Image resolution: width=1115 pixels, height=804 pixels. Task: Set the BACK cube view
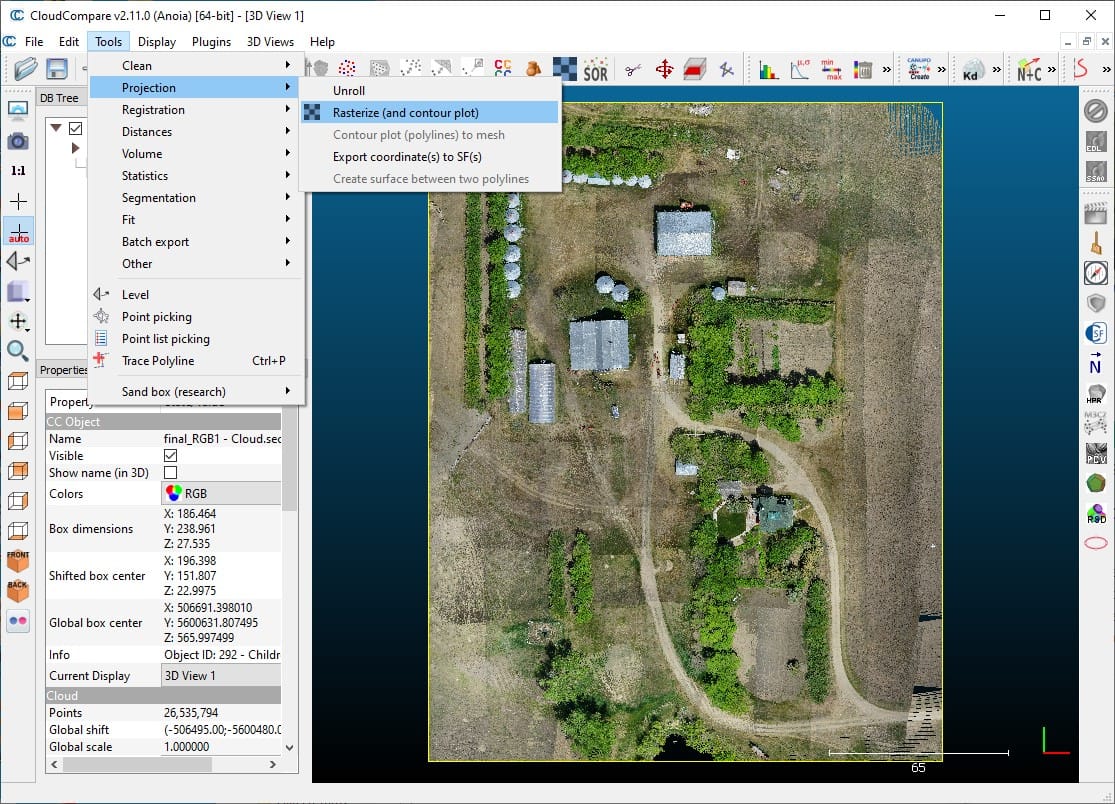point(18,591)
